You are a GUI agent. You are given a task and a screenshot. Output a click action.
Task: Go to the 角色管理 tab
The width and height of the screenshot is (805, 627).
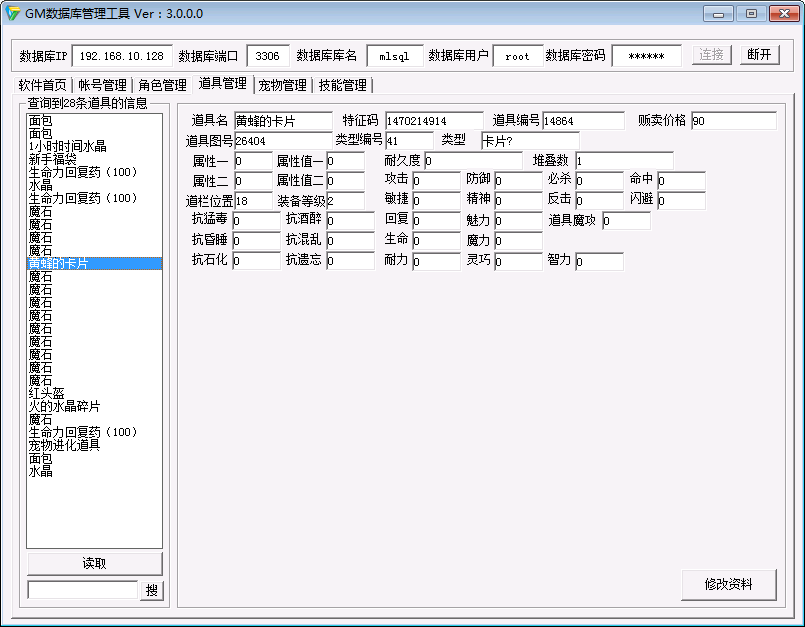tap(163, 85)
